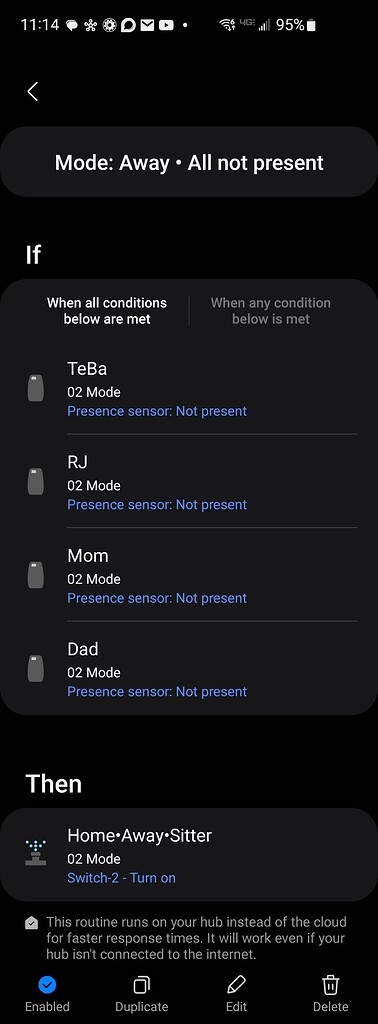378x1024 pixels.
Task: Delete routine via the trash icon
Action: pyautogui.click(x=331, y=984)
